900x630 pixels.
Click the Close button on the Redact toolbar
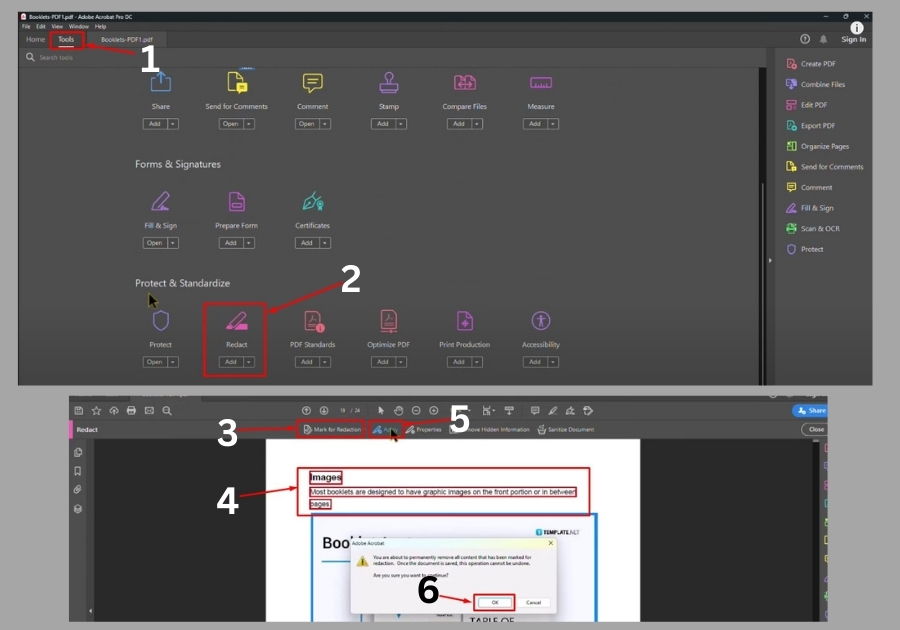(815, 429)
